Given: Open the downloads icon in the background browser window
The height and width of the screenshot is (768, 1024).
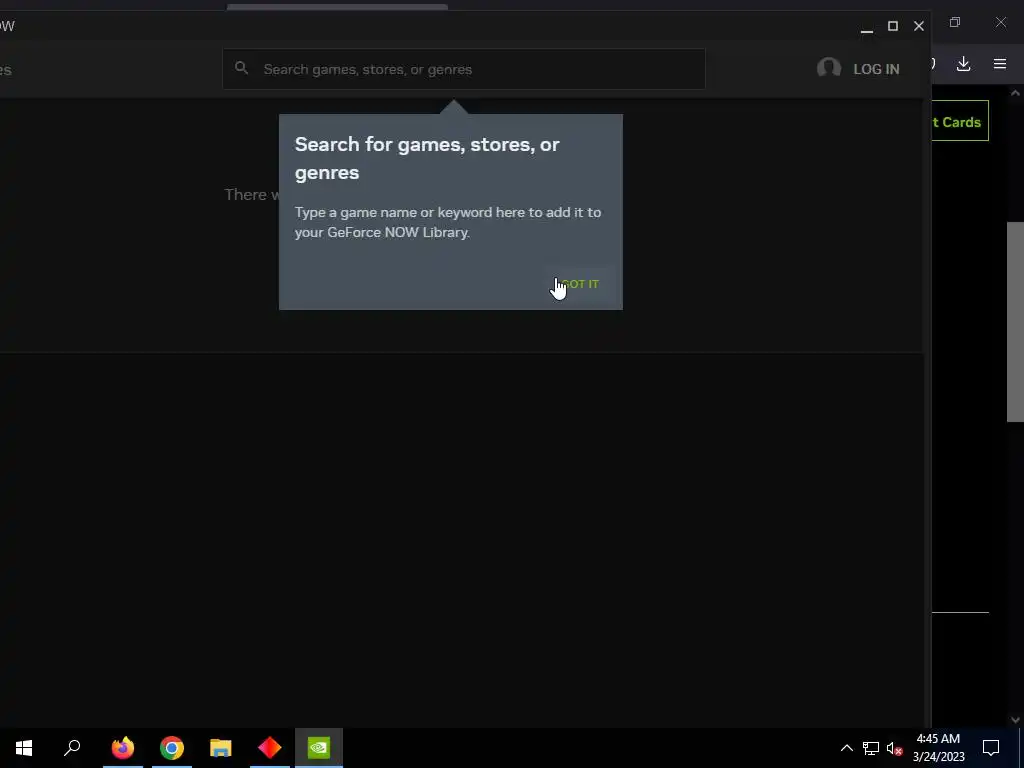Looking at the screenshot, I should (x=963, y=64).
